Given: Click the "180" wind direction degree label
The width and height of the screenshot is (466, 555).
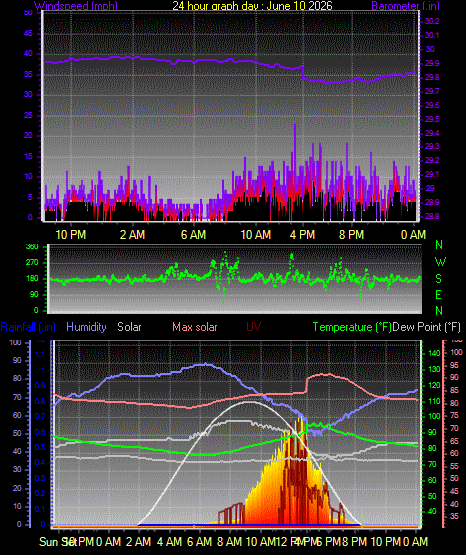Looking at the screenshot, I should [32, 279].
